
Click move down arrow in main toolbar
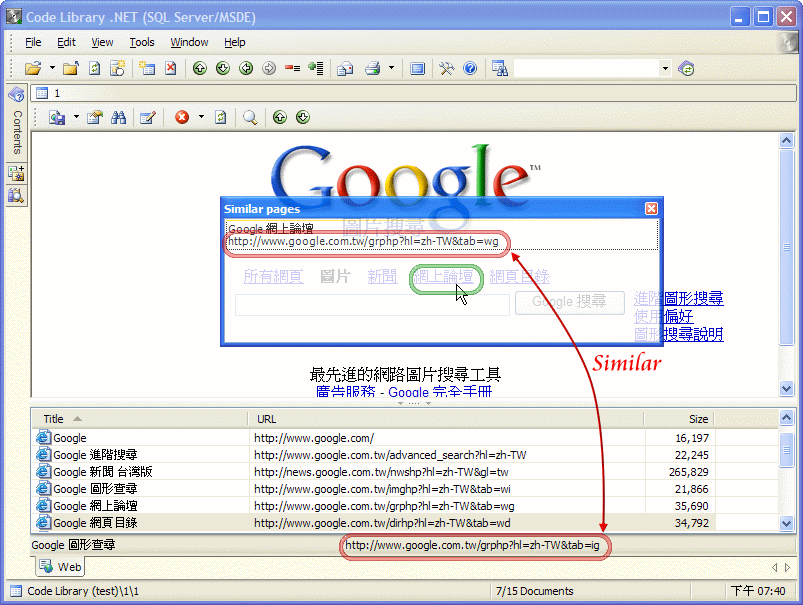pyautogui.click(x=223, y=68)
